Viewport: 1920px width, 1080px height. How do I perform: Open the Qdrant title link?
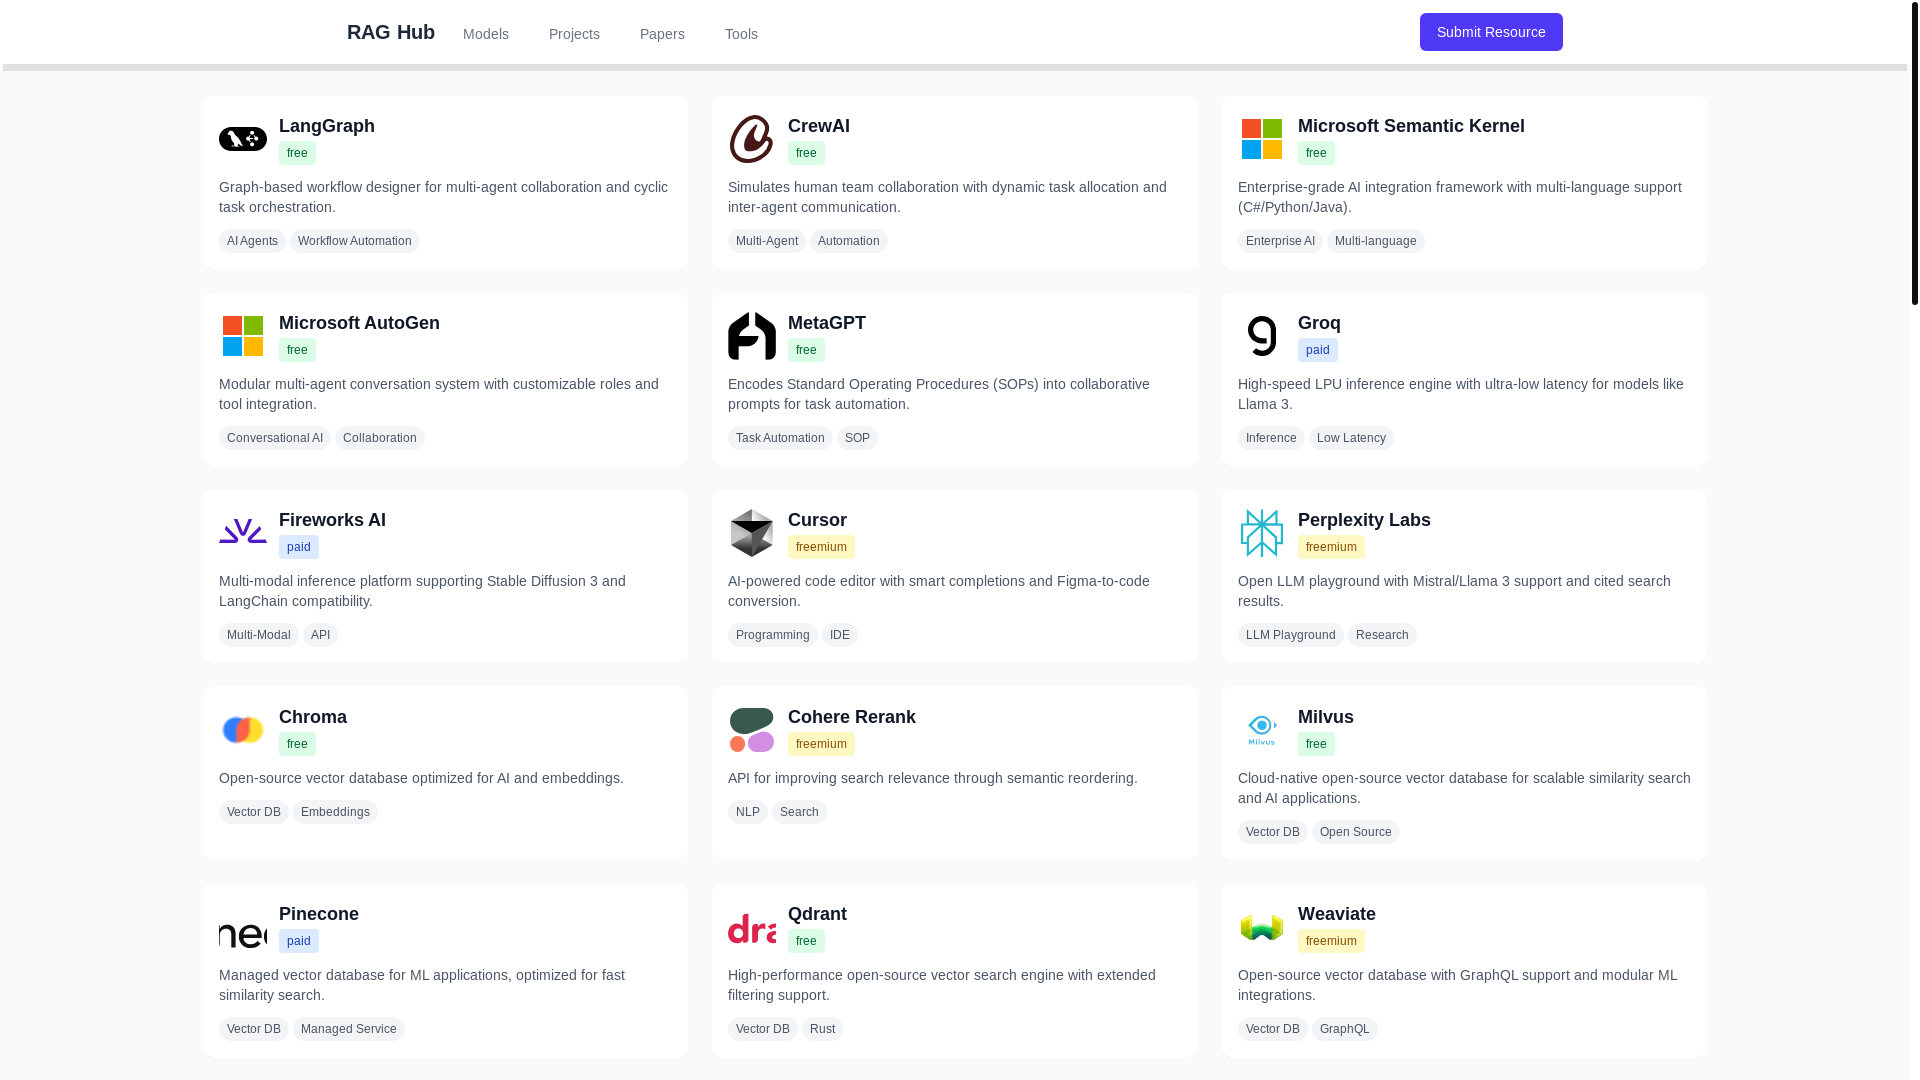pos(817,914)
